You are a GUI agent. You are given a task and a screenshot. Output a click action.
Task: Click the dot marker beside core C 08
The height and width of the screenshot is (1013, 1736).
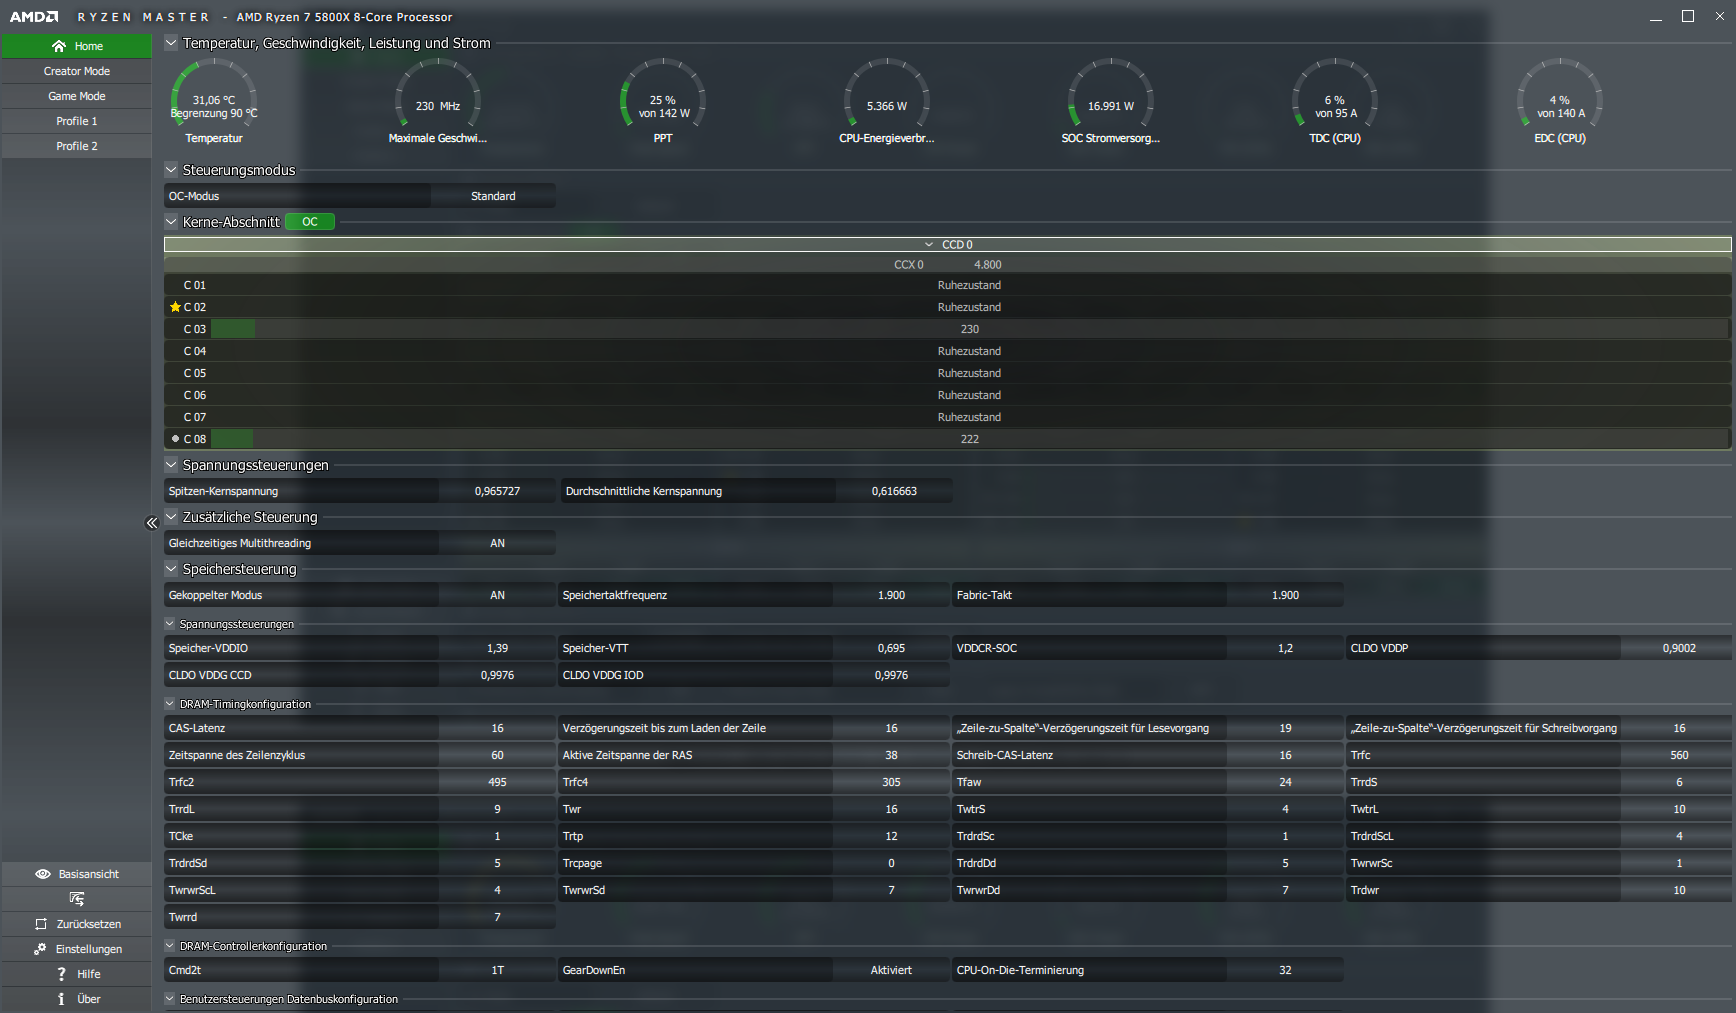(x=175, y=439)
